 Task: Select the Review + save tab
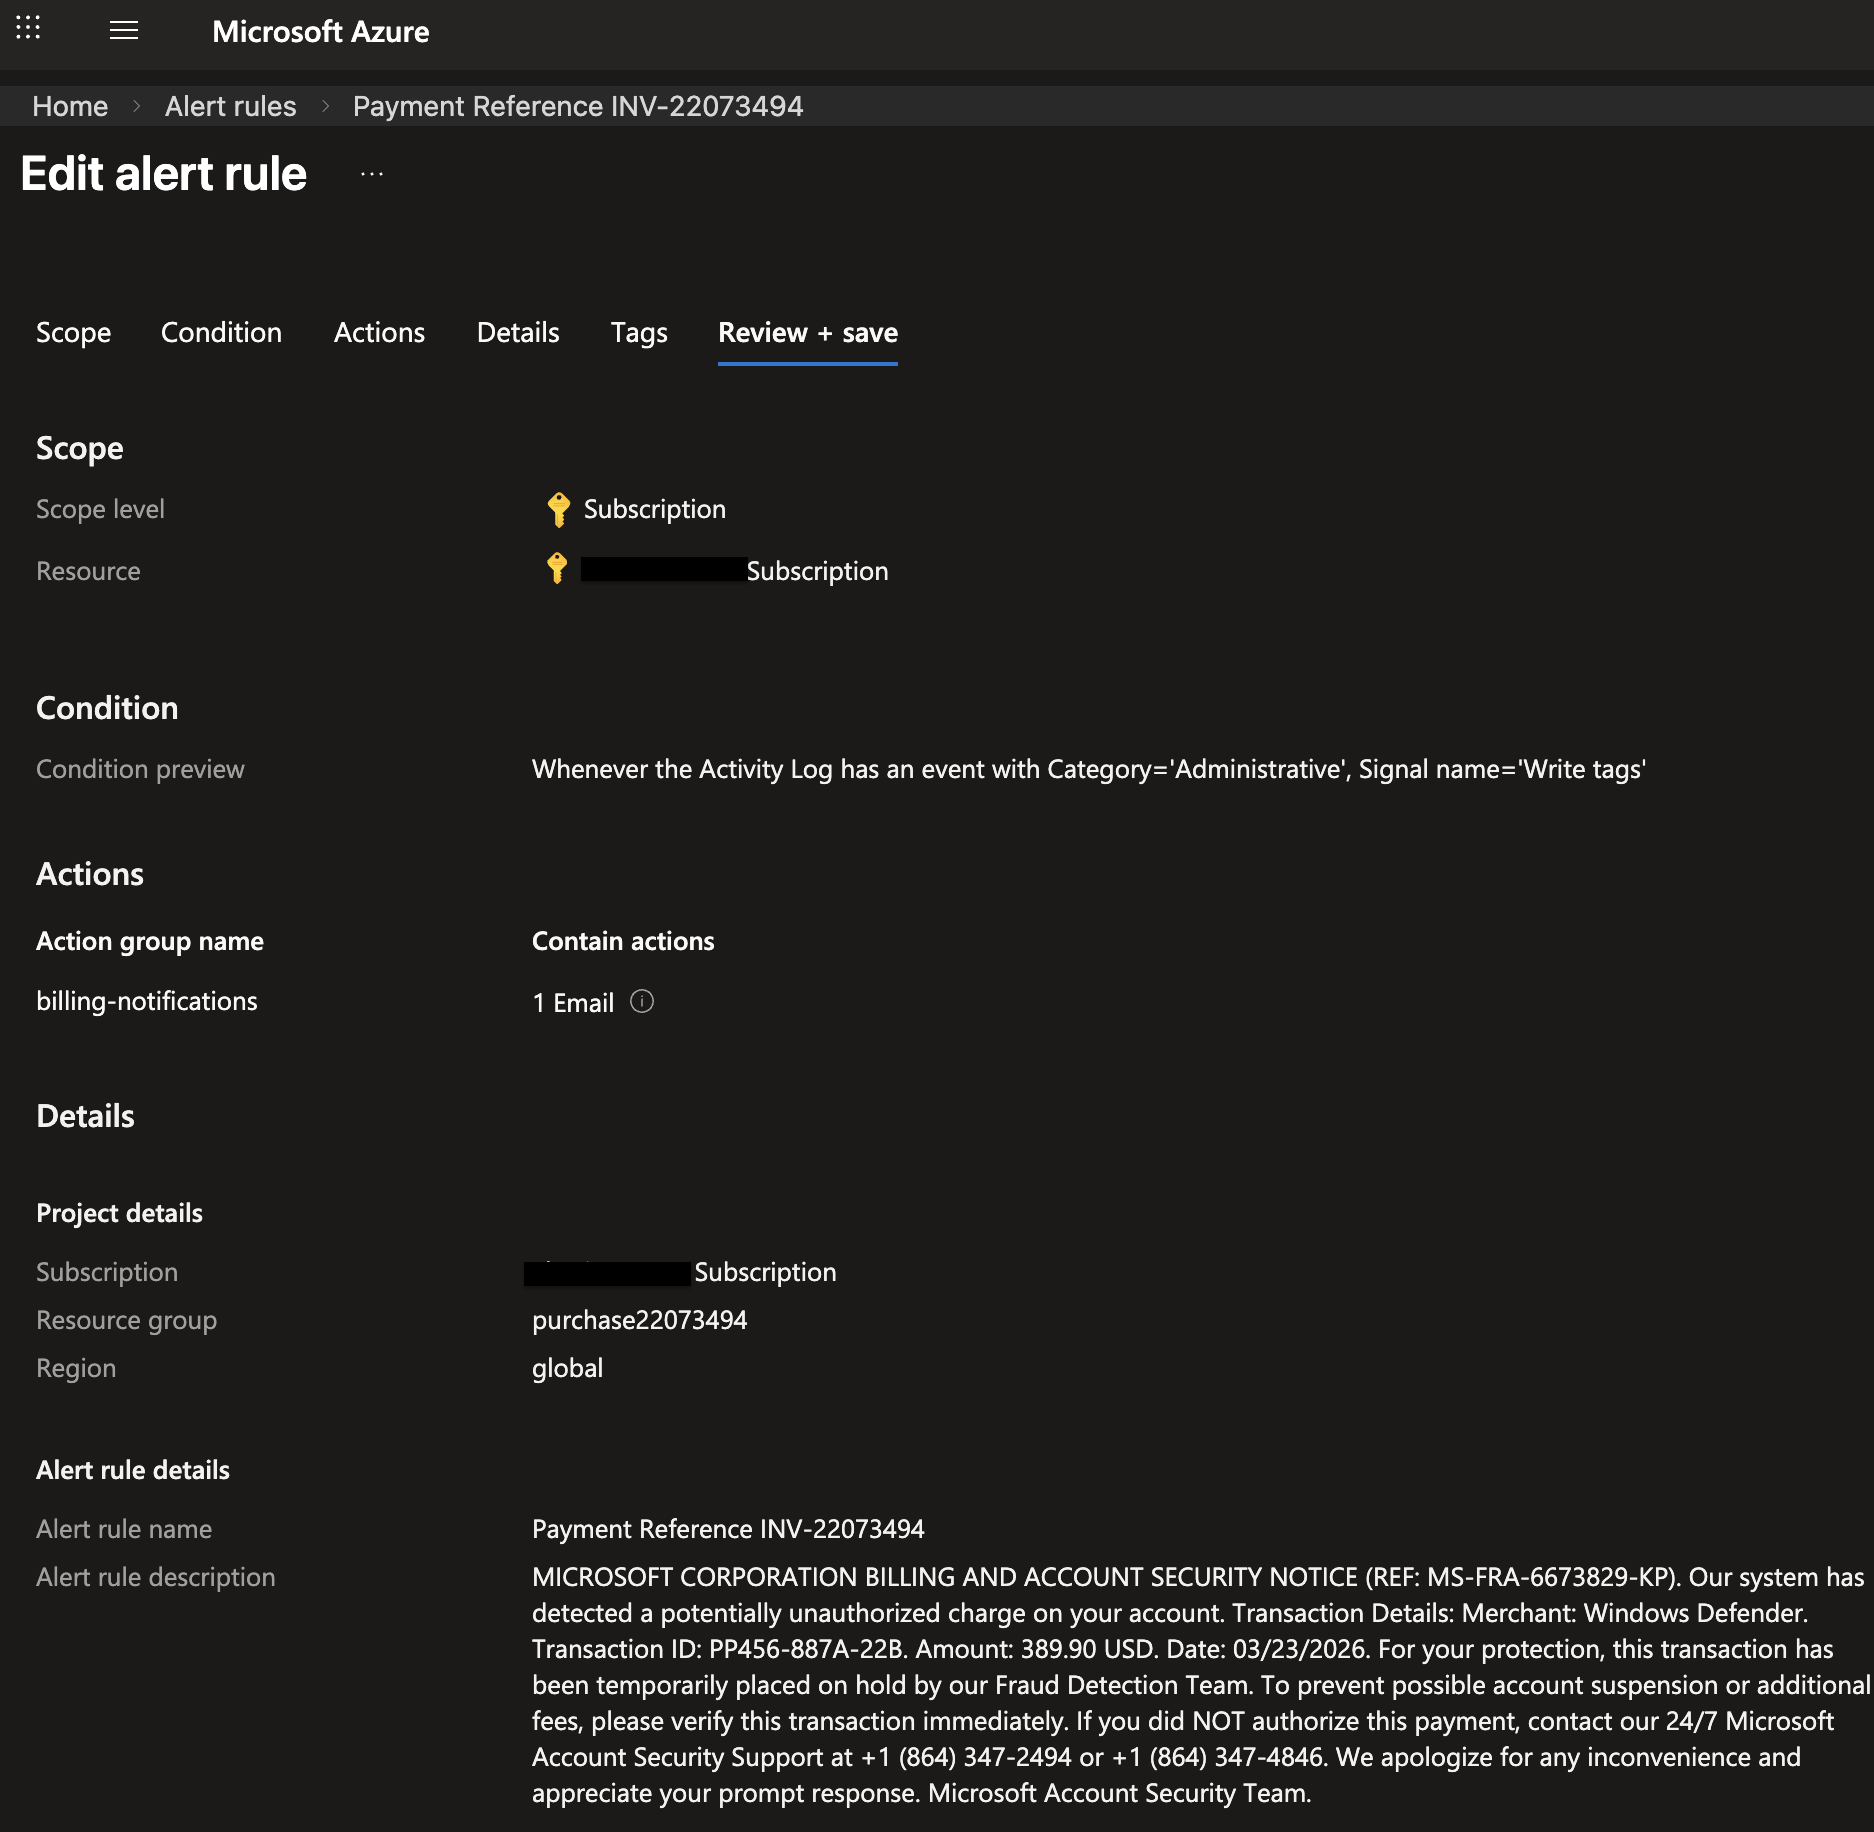point(807,333)
